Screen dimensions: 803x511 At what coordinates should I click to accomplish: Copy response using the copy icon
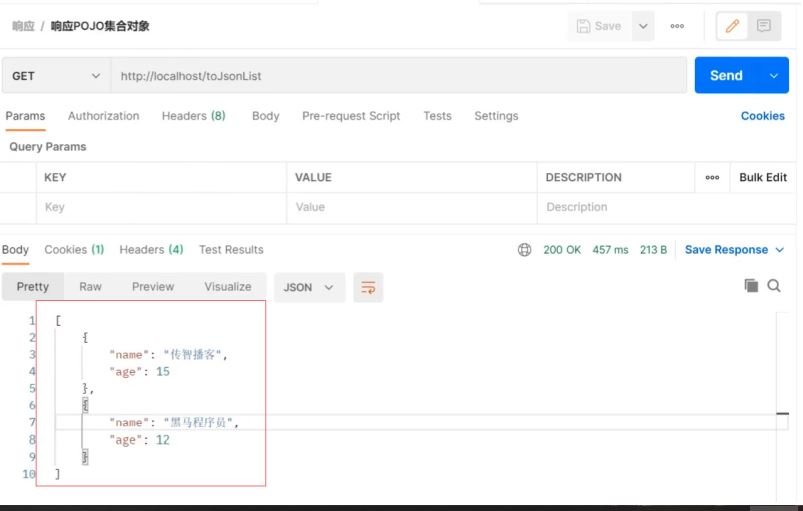point(751,286)
